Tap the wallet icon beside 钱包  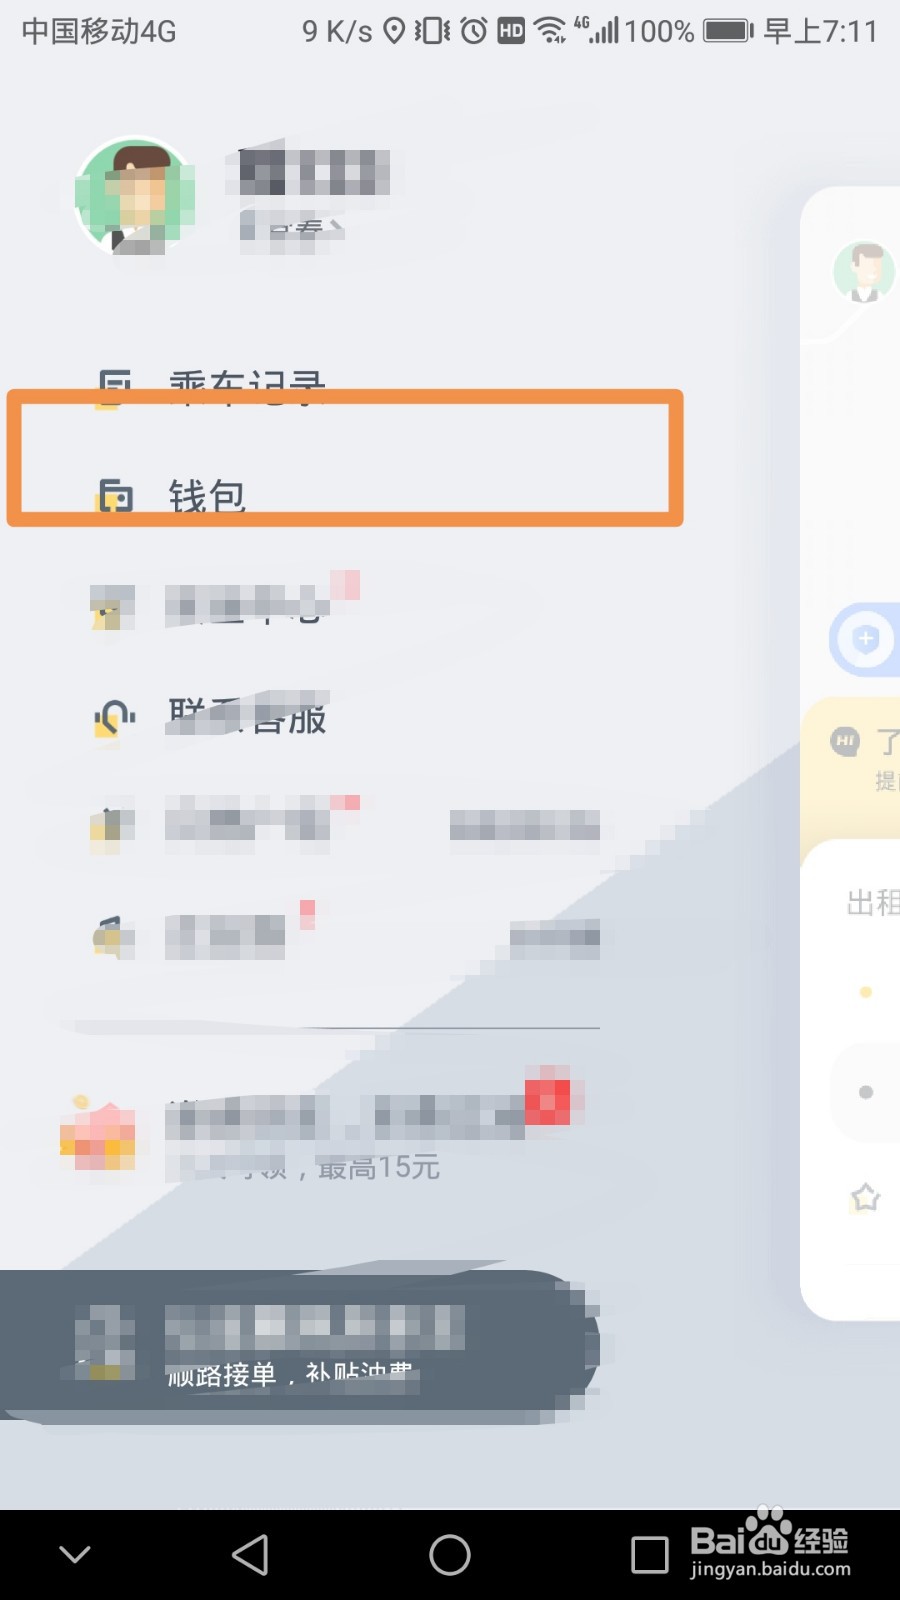click(115, 496)
